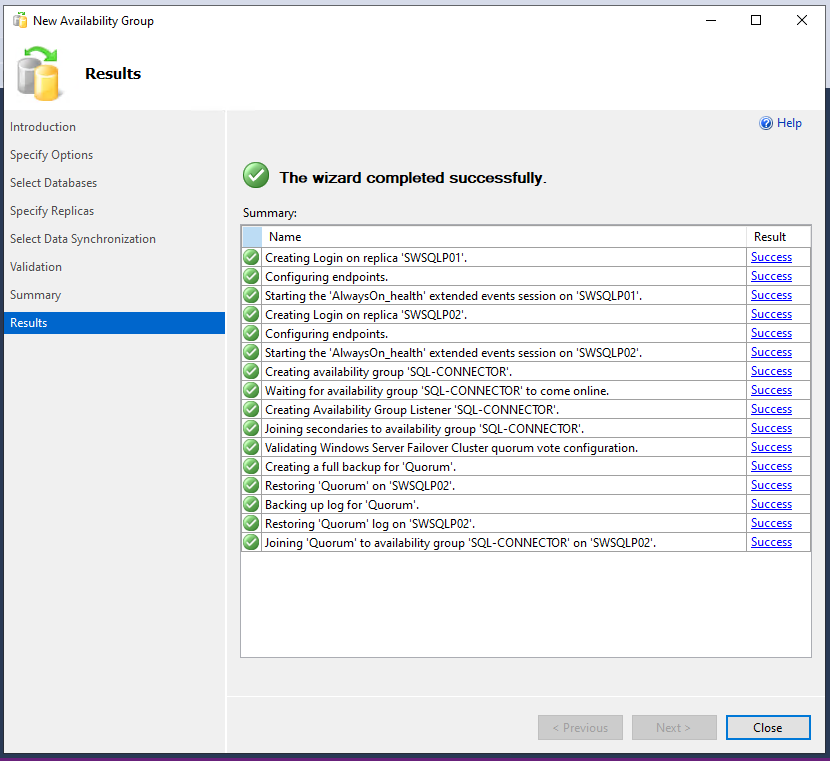Open Success link for Creating Login on SWSQLP02
Viewport: 830px width, 761px height.
click(x=771, y=314)
